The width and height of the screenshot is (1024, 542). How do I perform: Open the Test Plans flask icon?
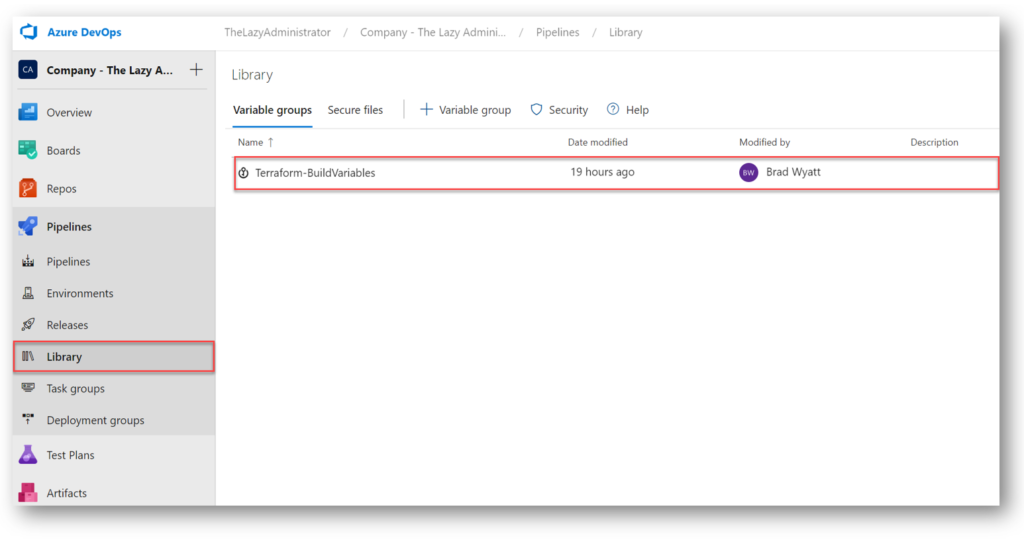coord(28,454)
